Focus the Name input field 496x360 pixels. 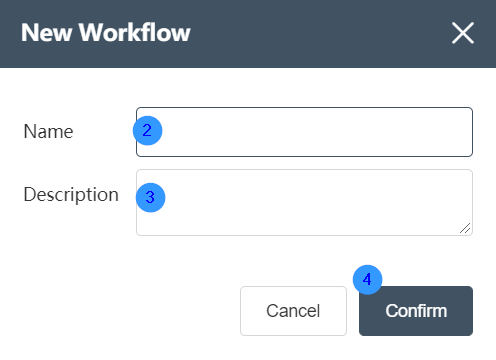304,132
